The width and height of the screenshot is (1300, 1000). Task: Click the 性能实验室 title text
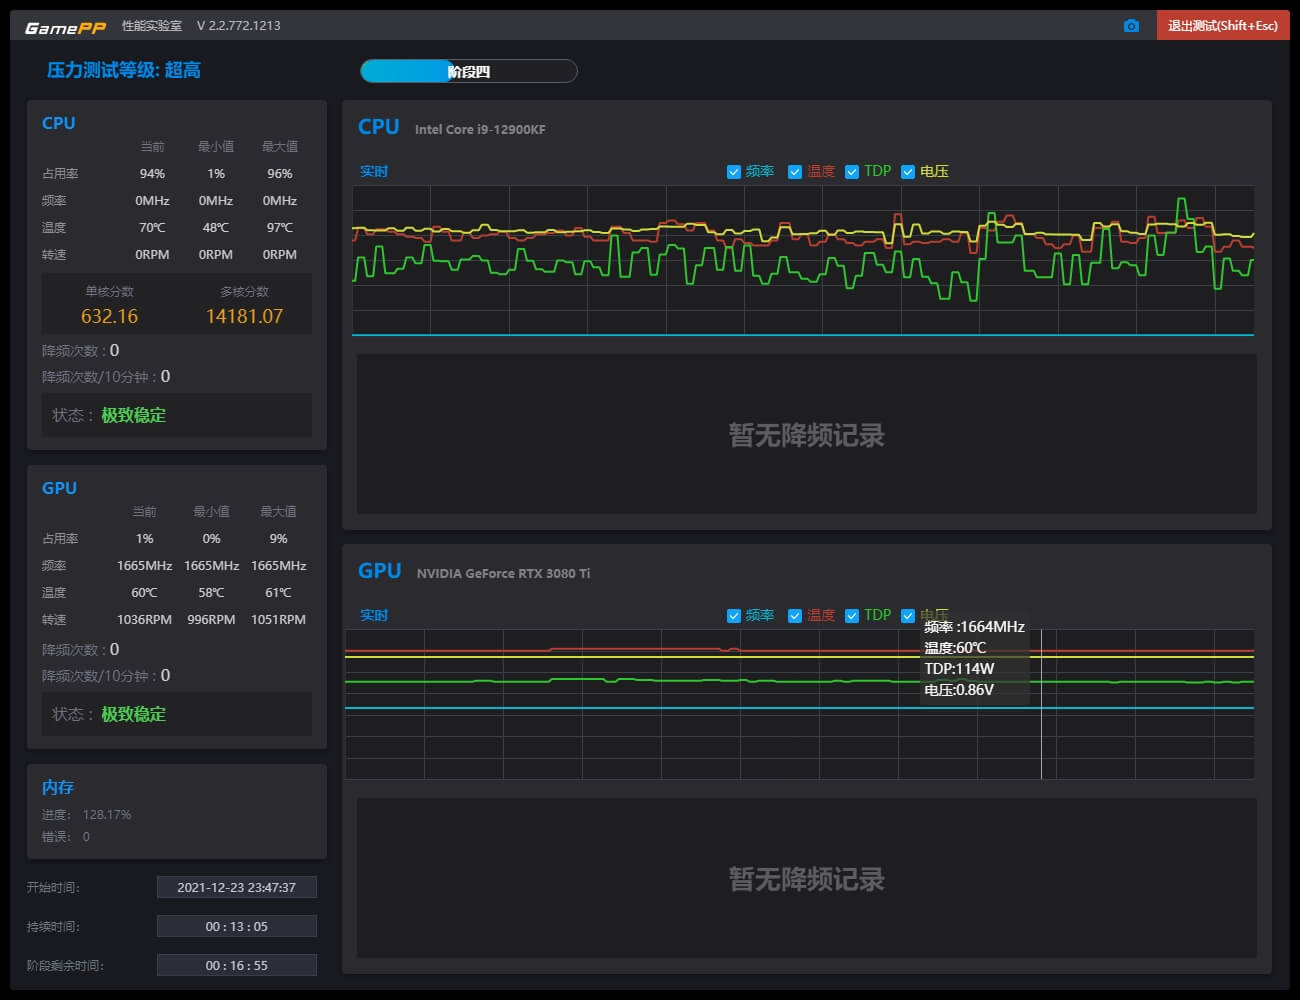tap(152, 26)
